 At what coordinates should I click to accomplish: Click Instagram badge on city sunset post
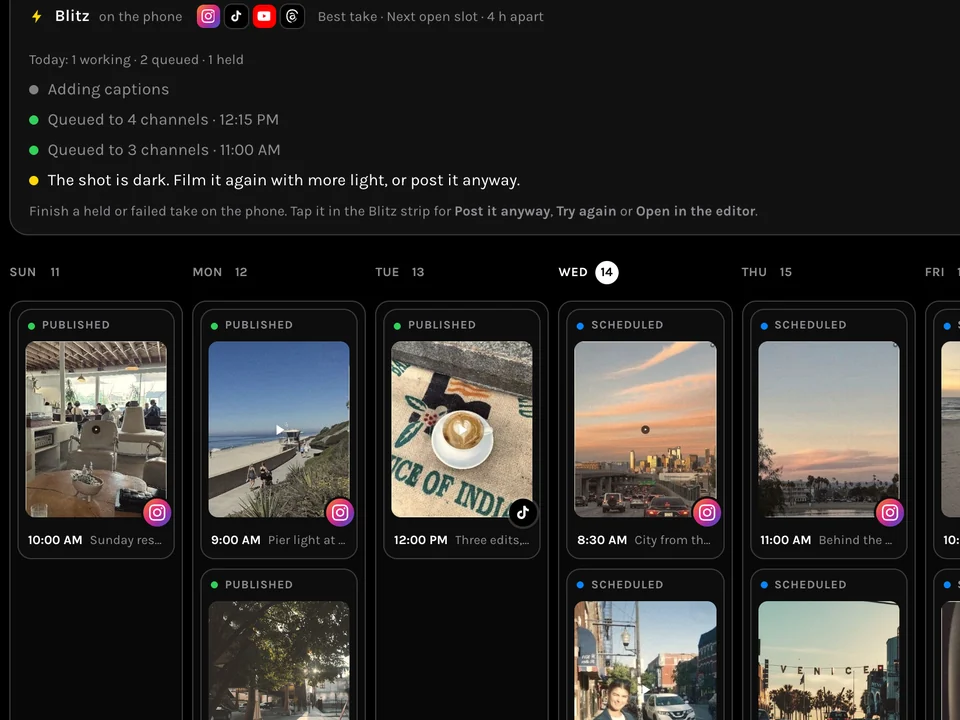tap(707, 512)
